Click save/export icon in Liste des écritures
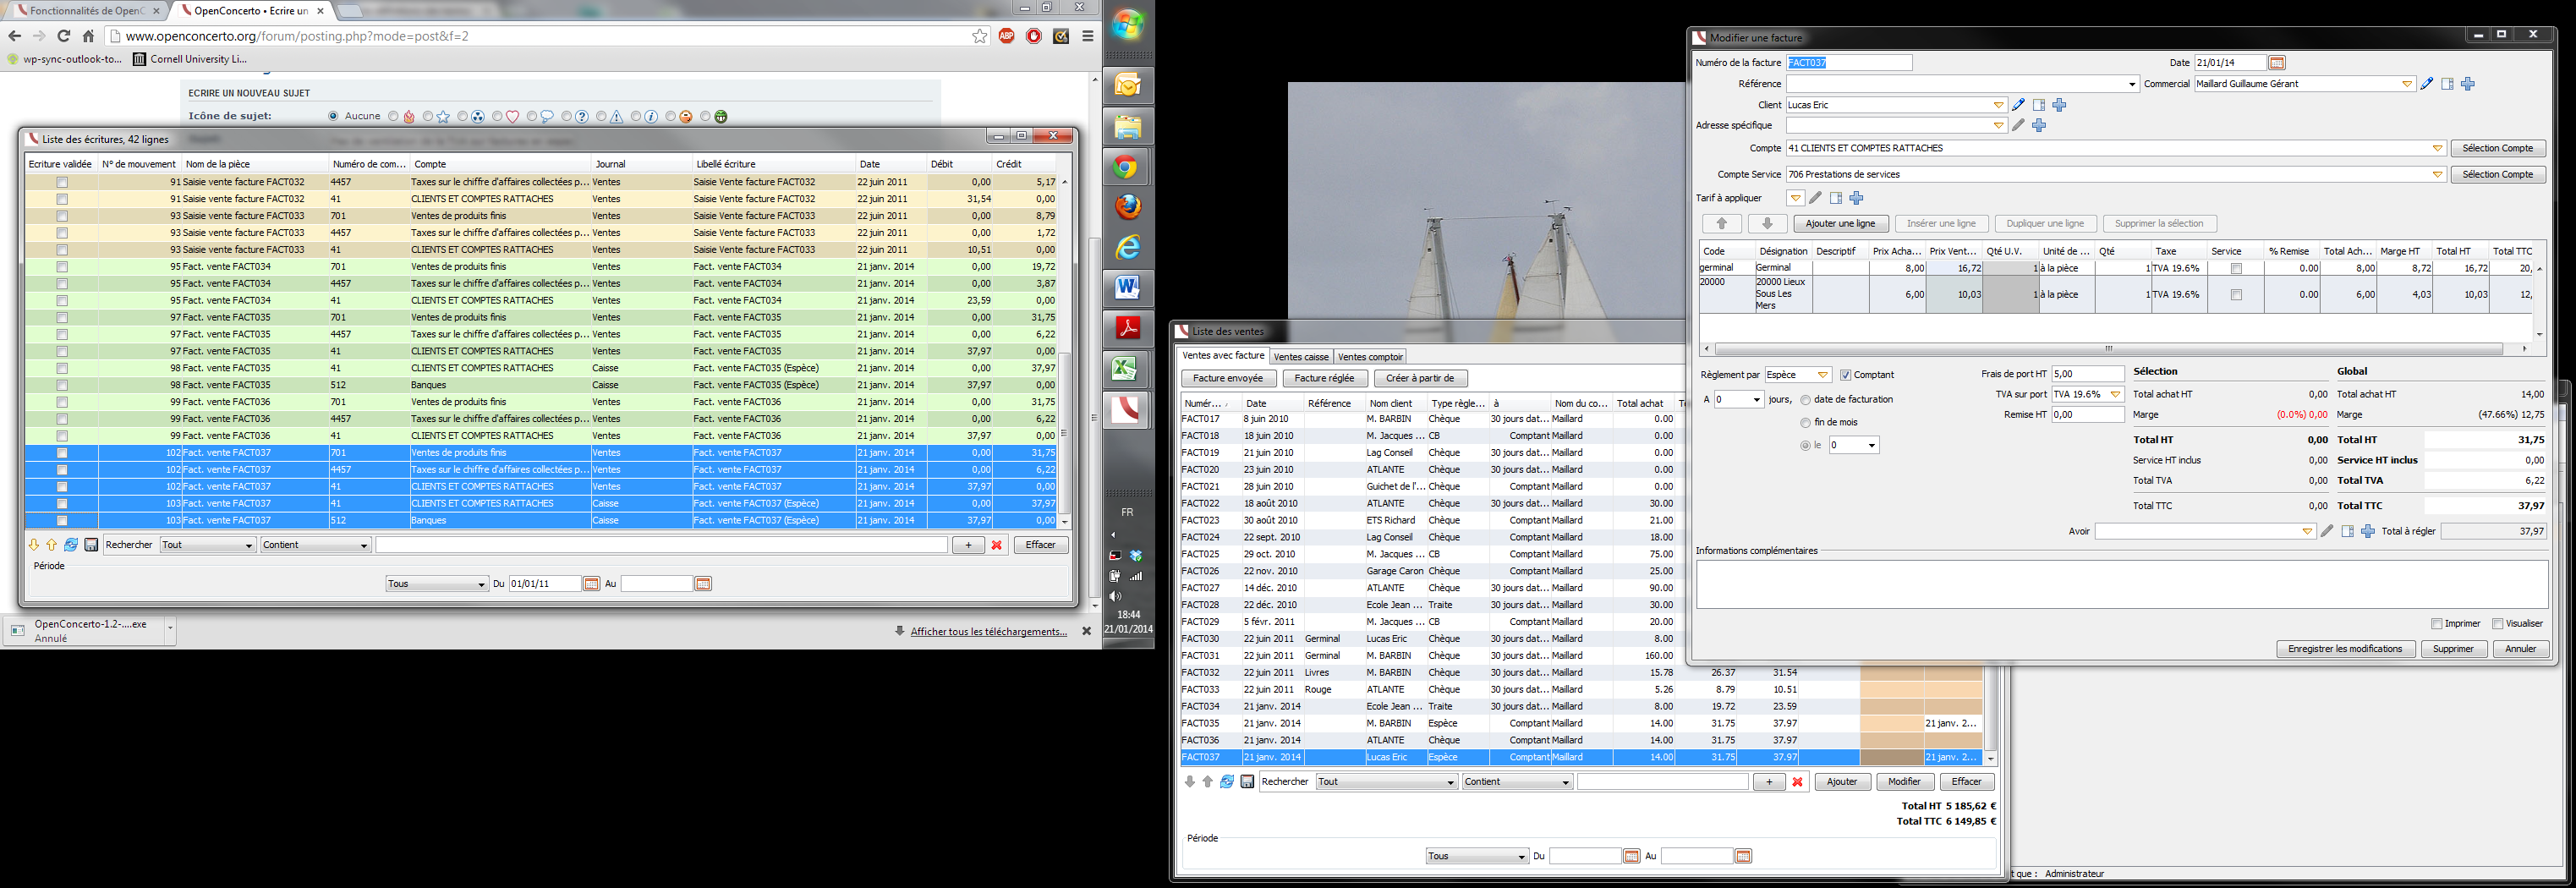Screen dimensions: 2576x888 [91, 545]
